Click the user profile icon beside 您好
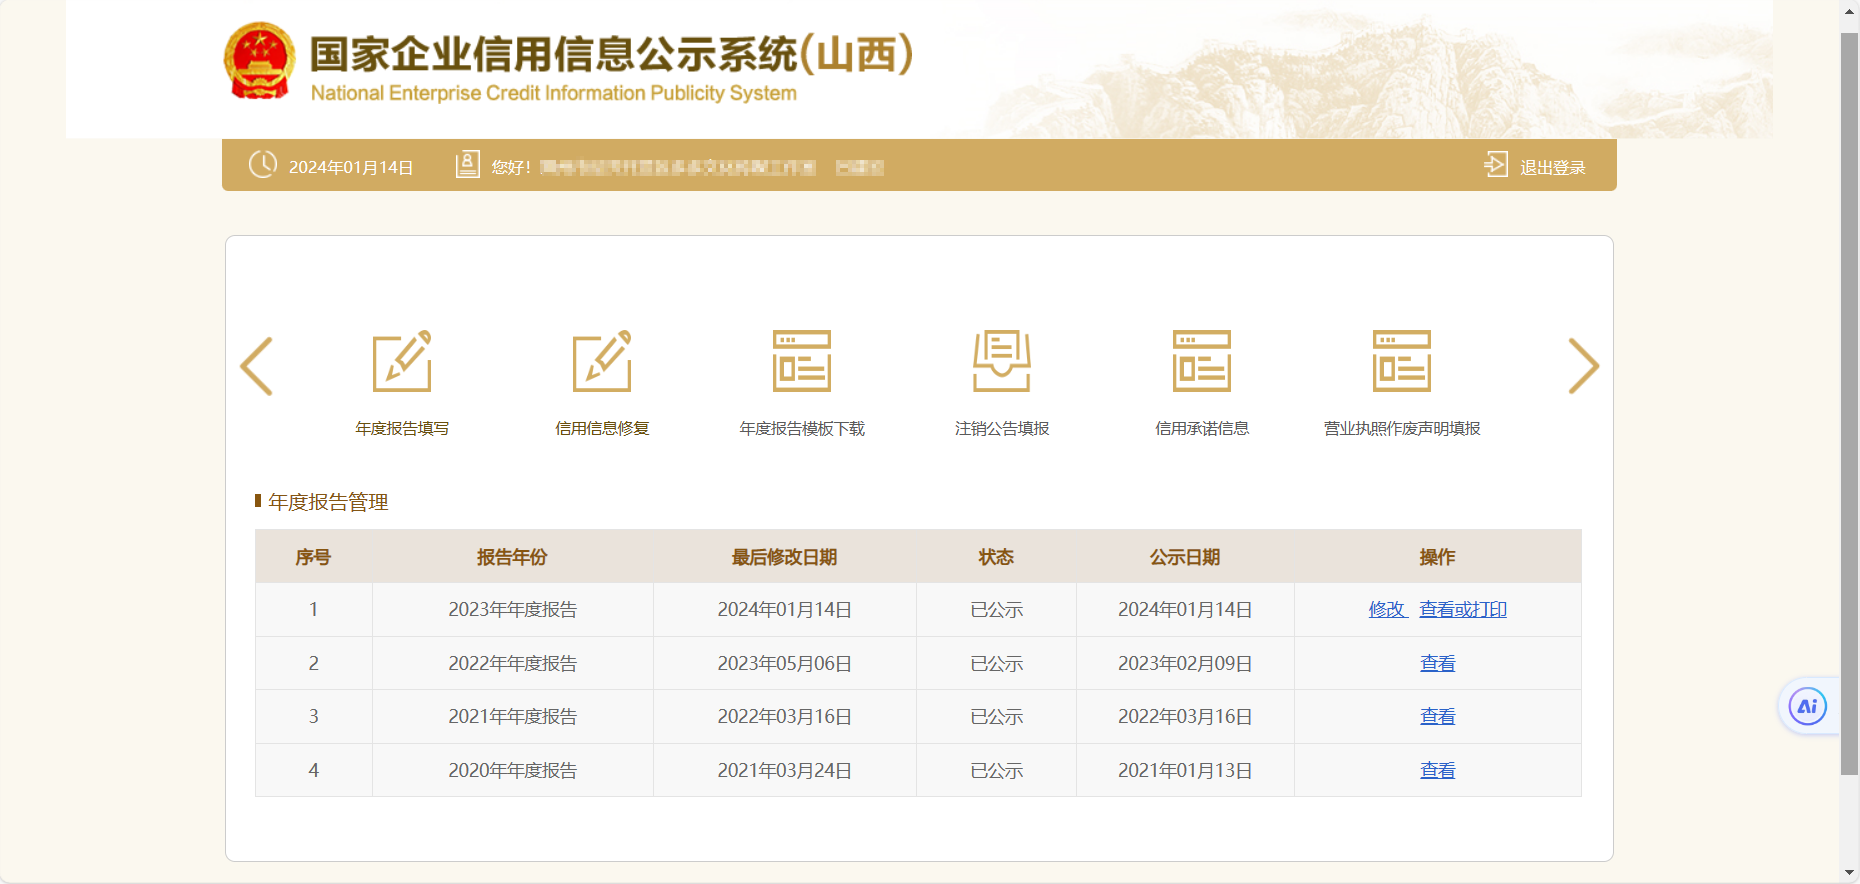 (x=467, y=164)
